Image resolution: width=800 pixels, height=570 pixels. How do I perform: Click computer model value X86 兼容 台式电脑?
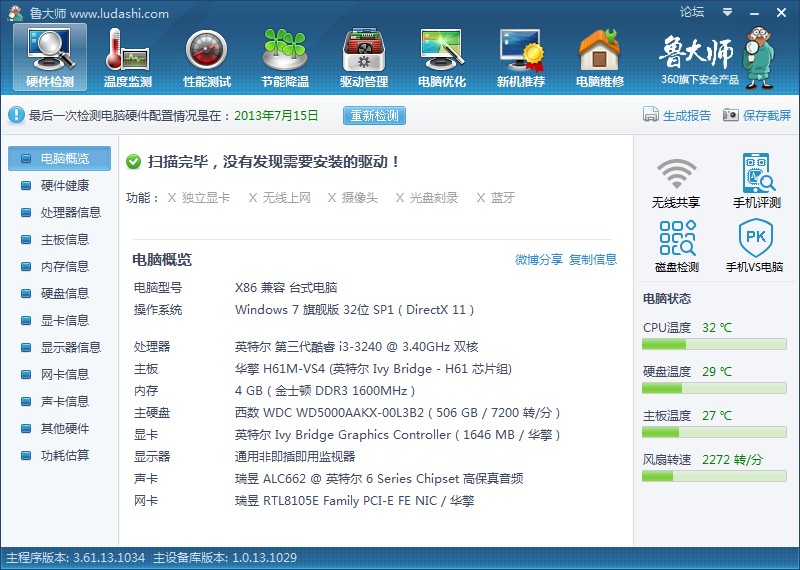tap(286, 288)
